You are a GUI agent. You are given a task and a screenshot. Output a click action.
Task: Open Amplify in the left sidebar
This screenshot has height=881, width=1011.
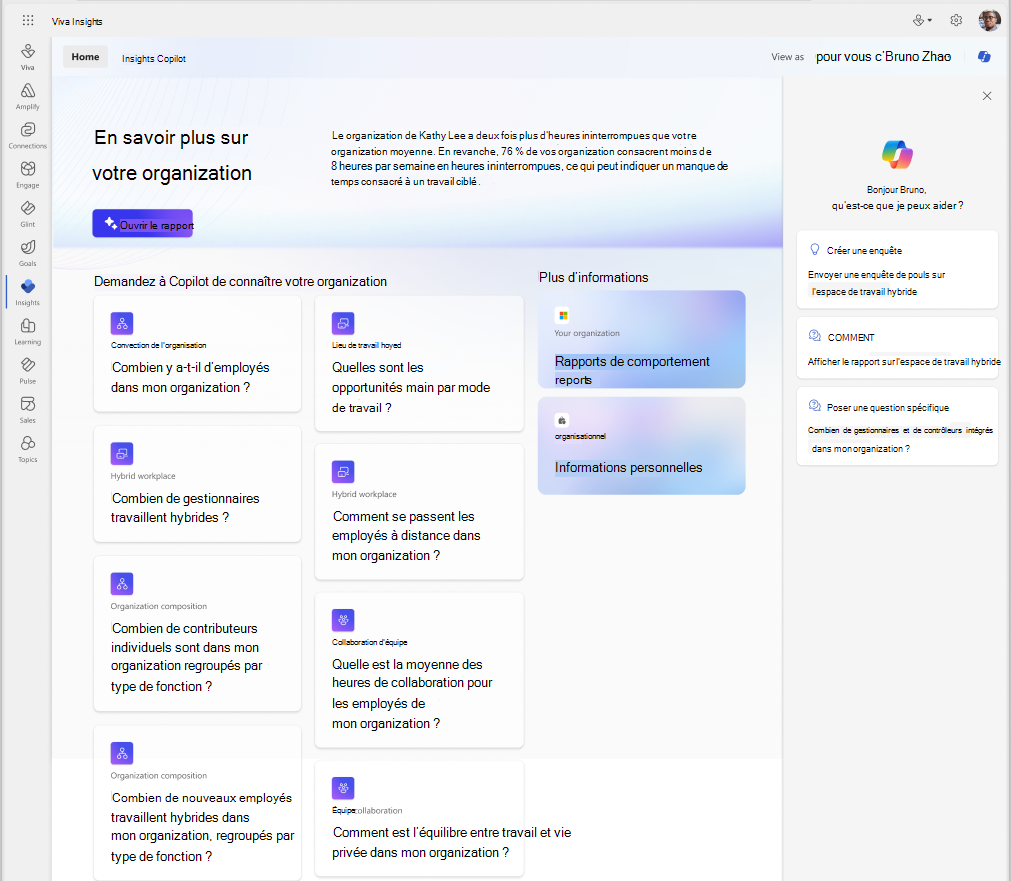pos(28,96)
